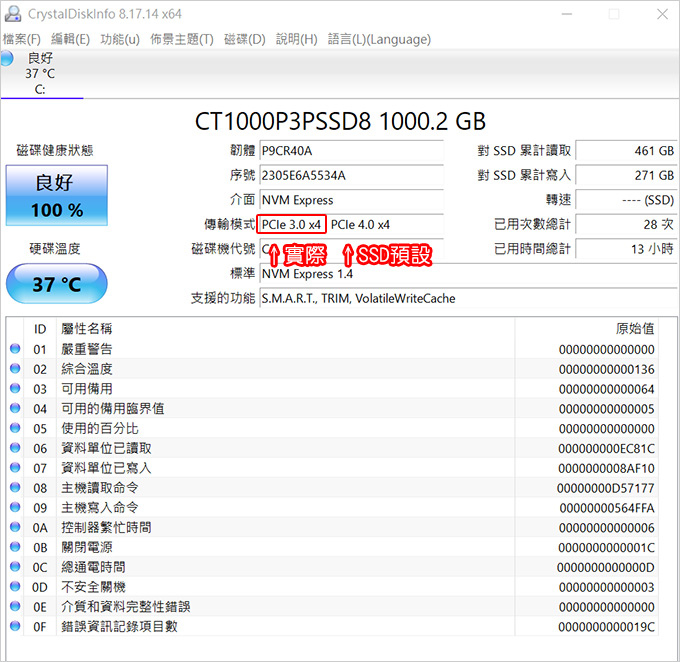Select the 綜合溫度 attribute name

(87, 369)
